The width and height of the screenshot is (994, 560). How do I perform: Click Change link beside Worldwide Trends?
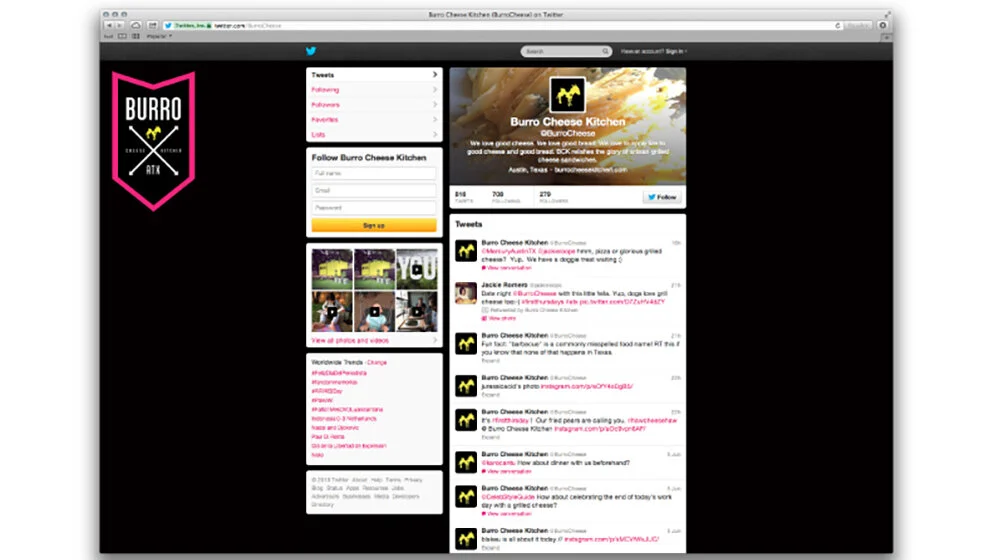coord(377,363)
